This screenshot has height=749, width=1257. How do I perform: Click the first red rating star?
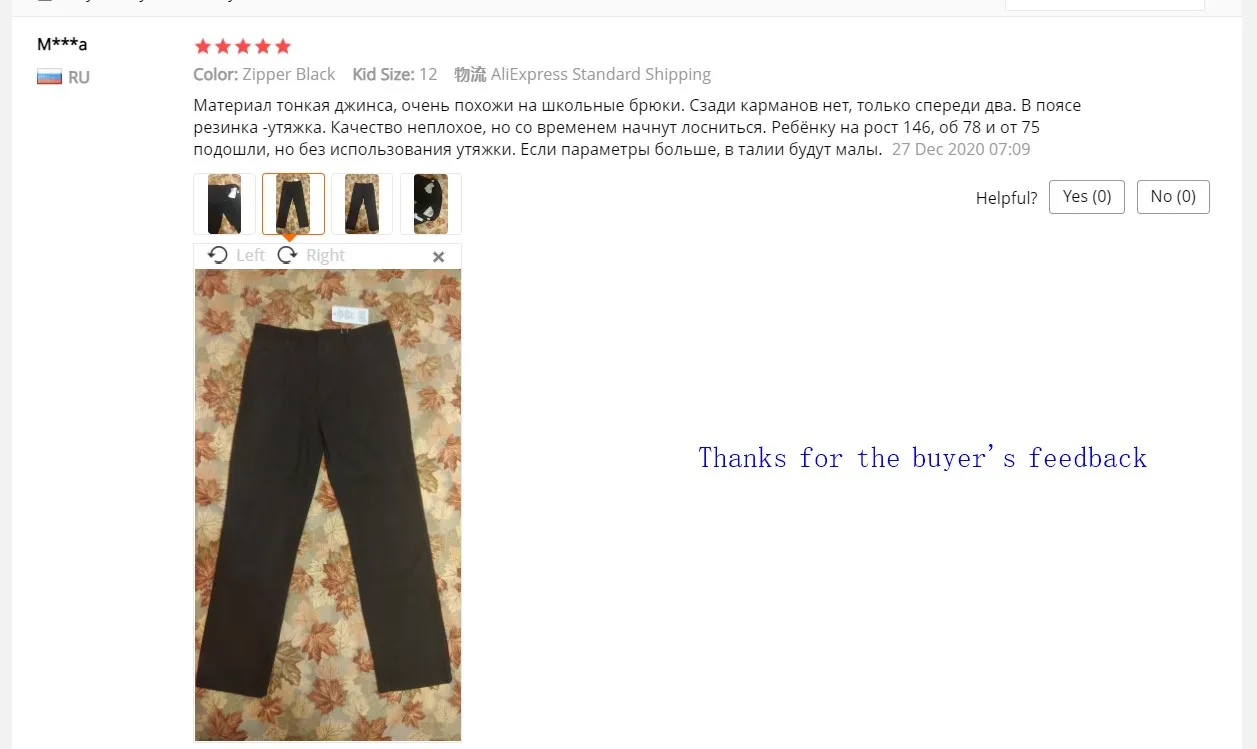coord(203,46)
